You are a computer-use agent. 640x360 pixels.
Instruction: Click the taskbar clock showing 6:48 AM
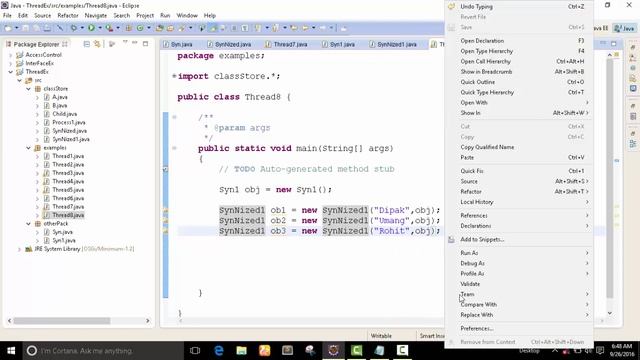622,350
